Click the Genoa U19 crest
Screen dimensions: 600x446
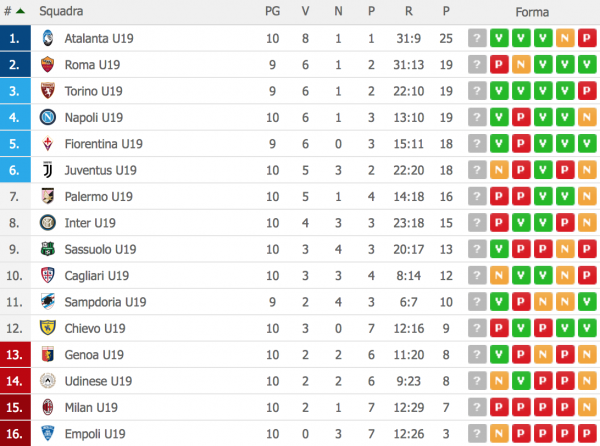point(47,354)
